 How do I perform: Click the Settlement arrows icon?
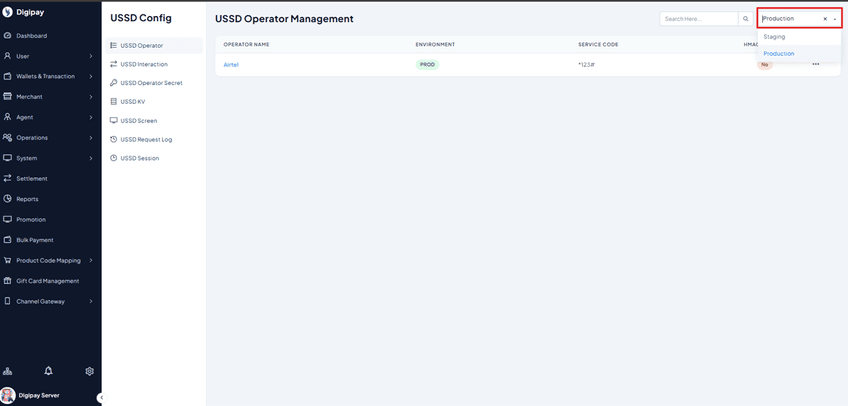tap(7, 178)
